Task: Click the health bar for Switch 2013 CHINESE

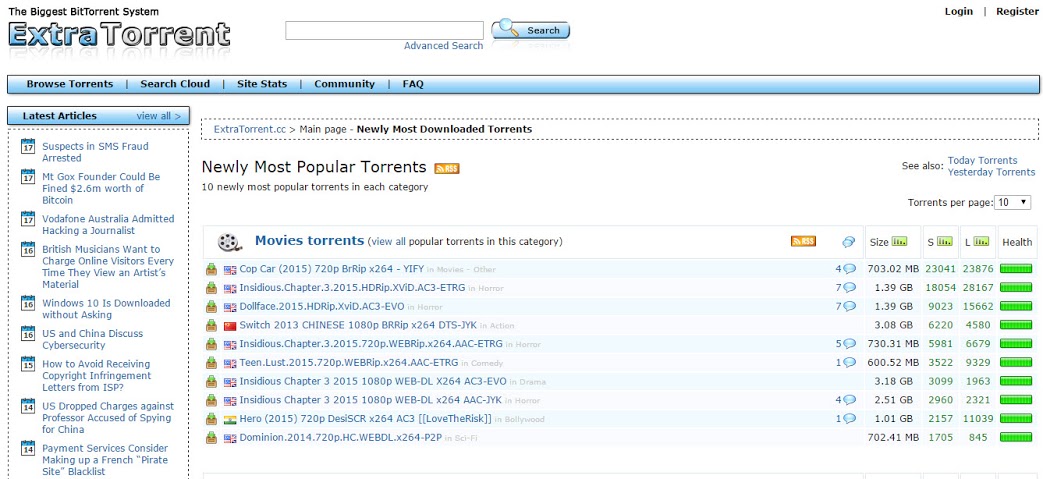Action: point(1016,325)
